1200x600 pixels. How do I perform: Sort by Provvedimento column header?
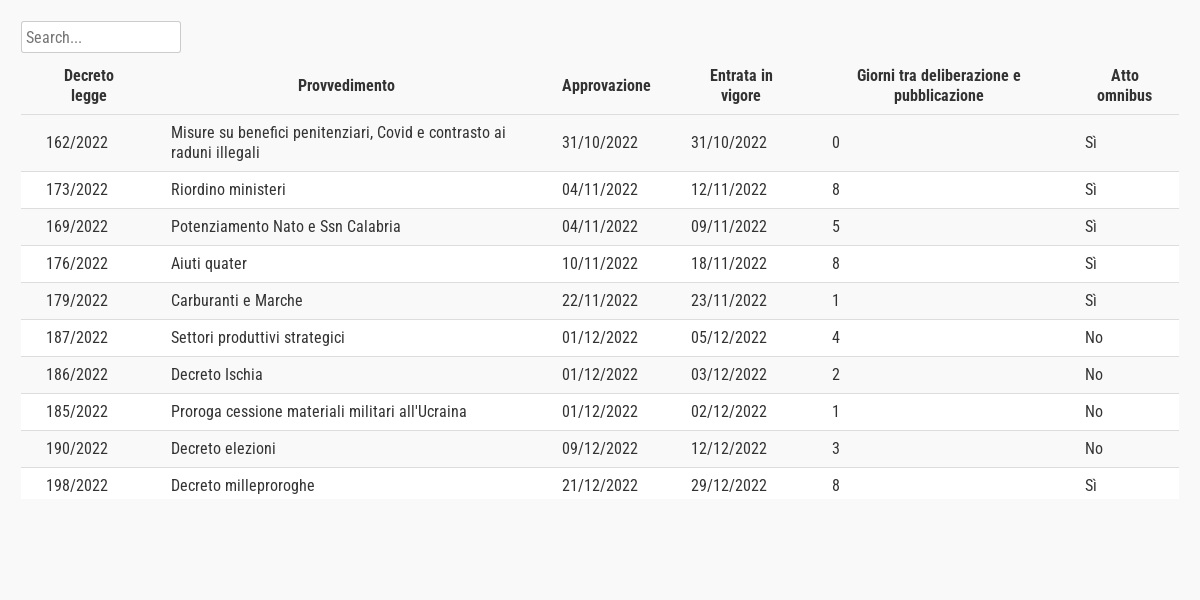click(346, 86)
